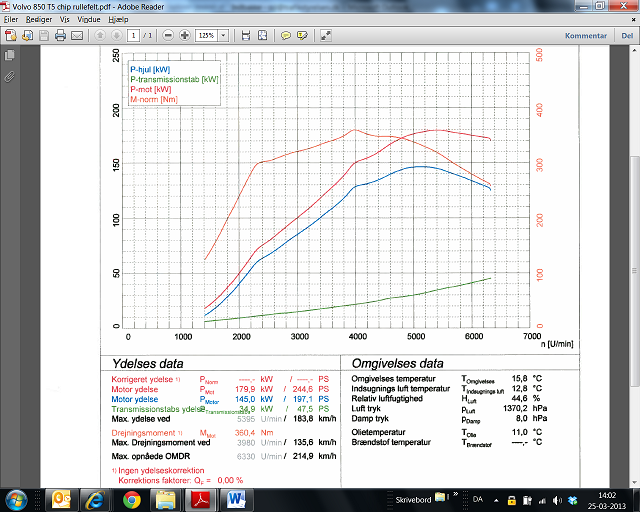Click the Dropbox tray icon
The height and width of the screenshot is (512, 640).
tap(573, 500)
